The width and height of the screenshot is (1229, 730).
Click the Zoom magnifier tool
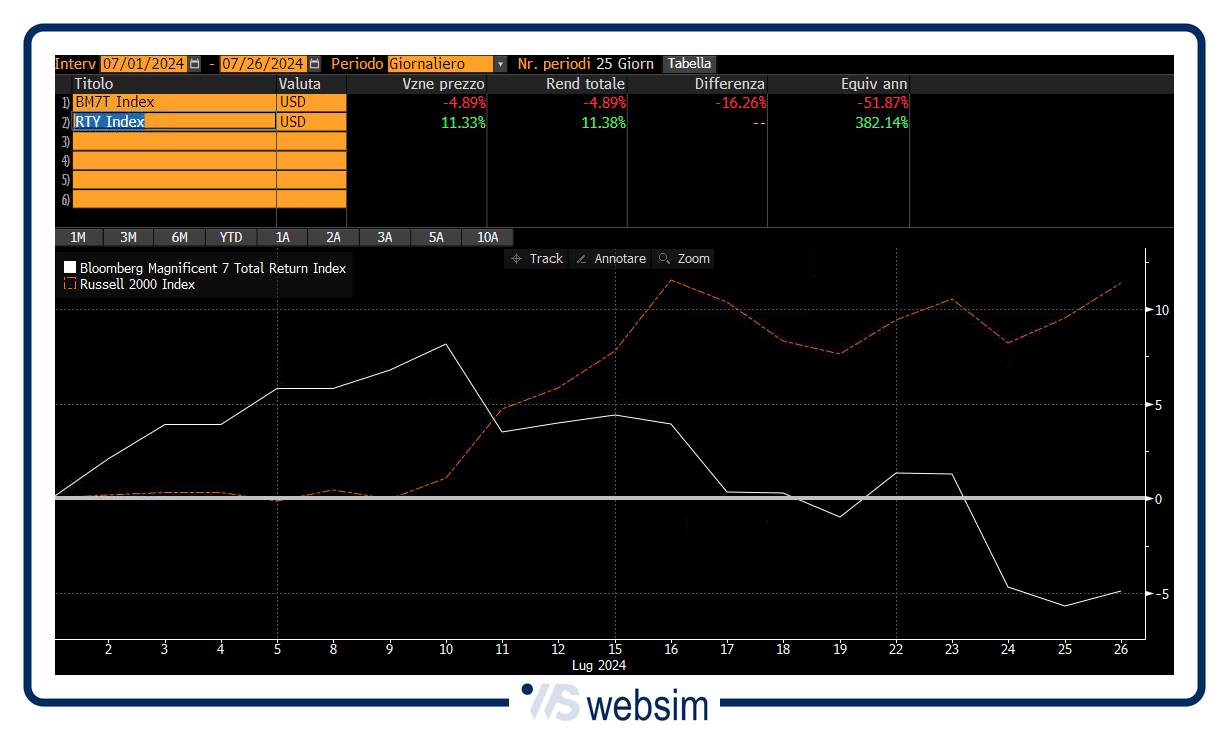pyautogui.click(x=684, y=258)
